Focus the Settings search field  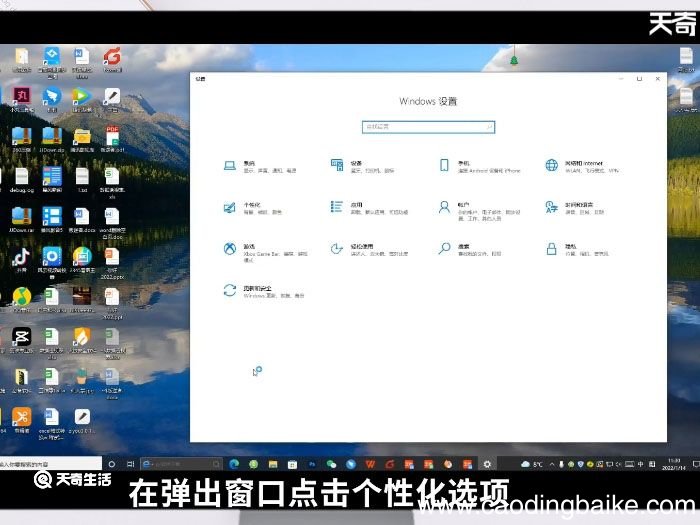tap(428, 127)
